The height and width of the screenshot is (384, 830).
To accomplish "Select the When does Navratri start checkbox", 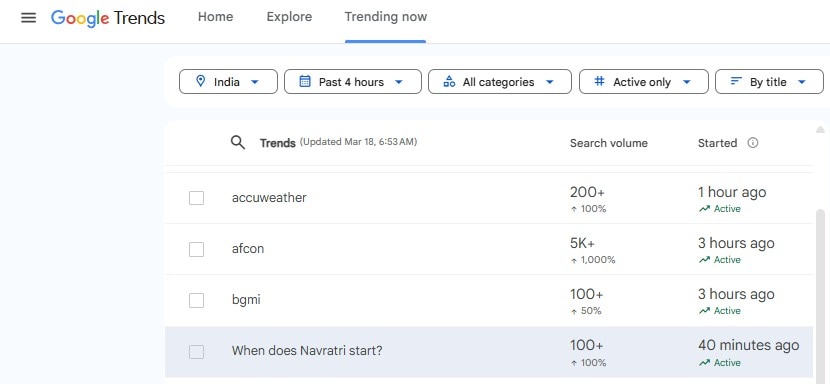I will 196,351.
